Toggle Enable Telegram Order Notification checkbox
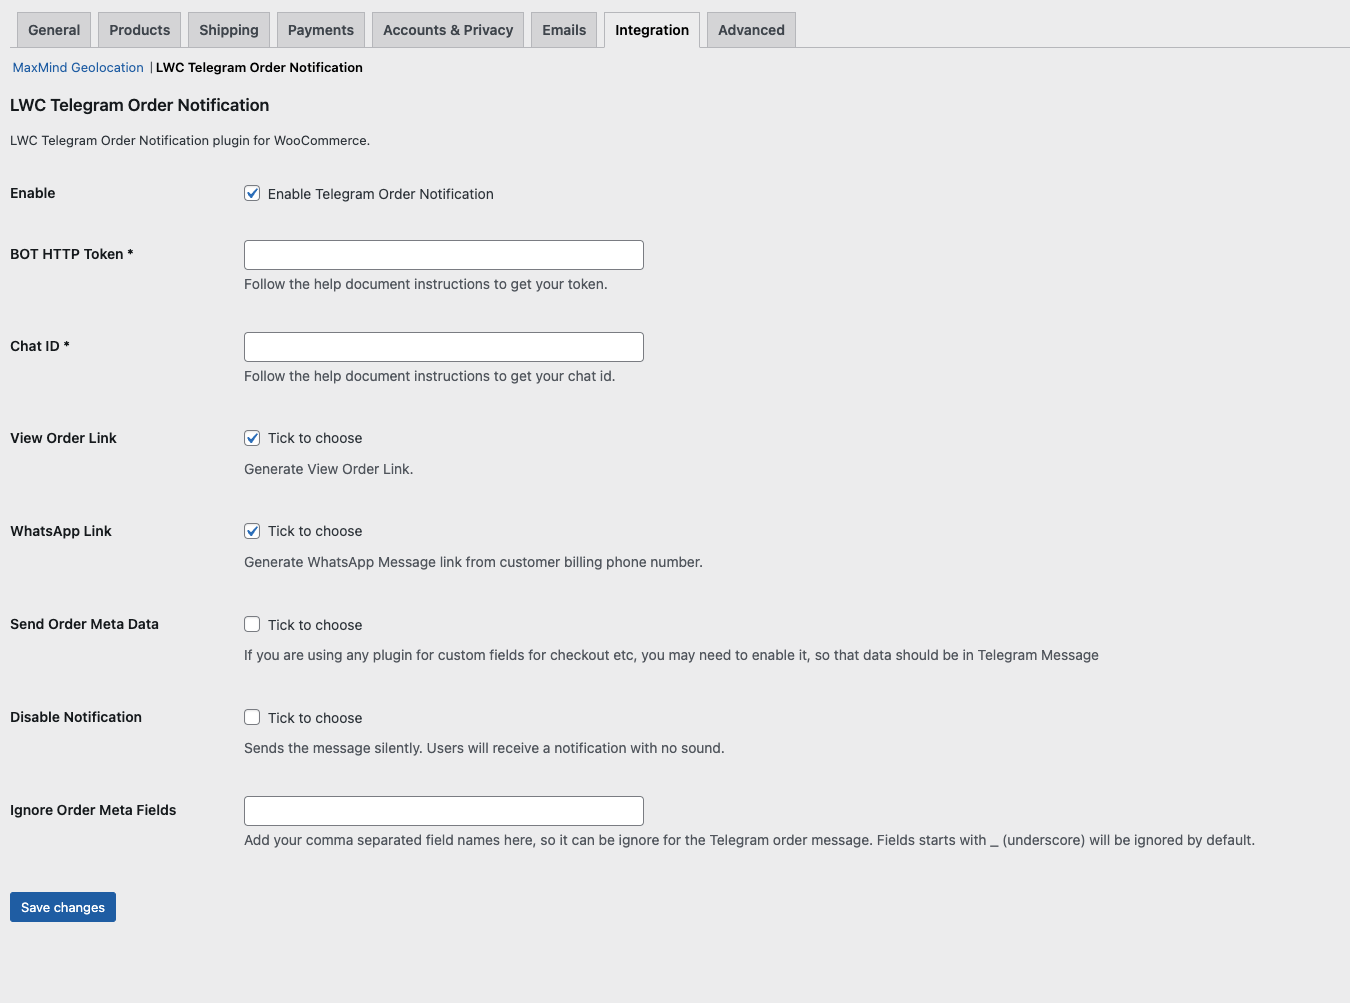 252,193
